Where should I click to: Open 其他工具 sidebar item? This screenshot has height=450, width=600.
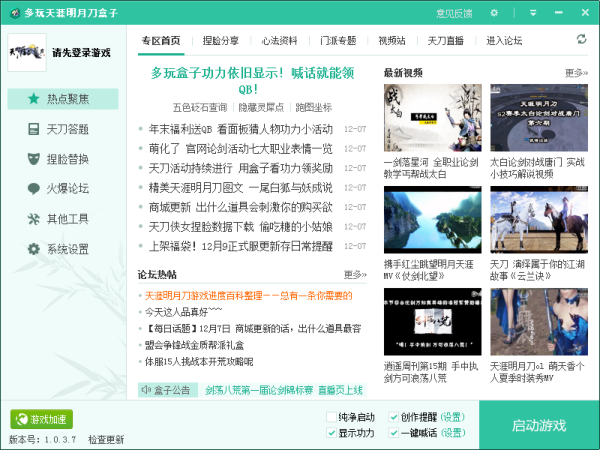click(x=64, y=219)
